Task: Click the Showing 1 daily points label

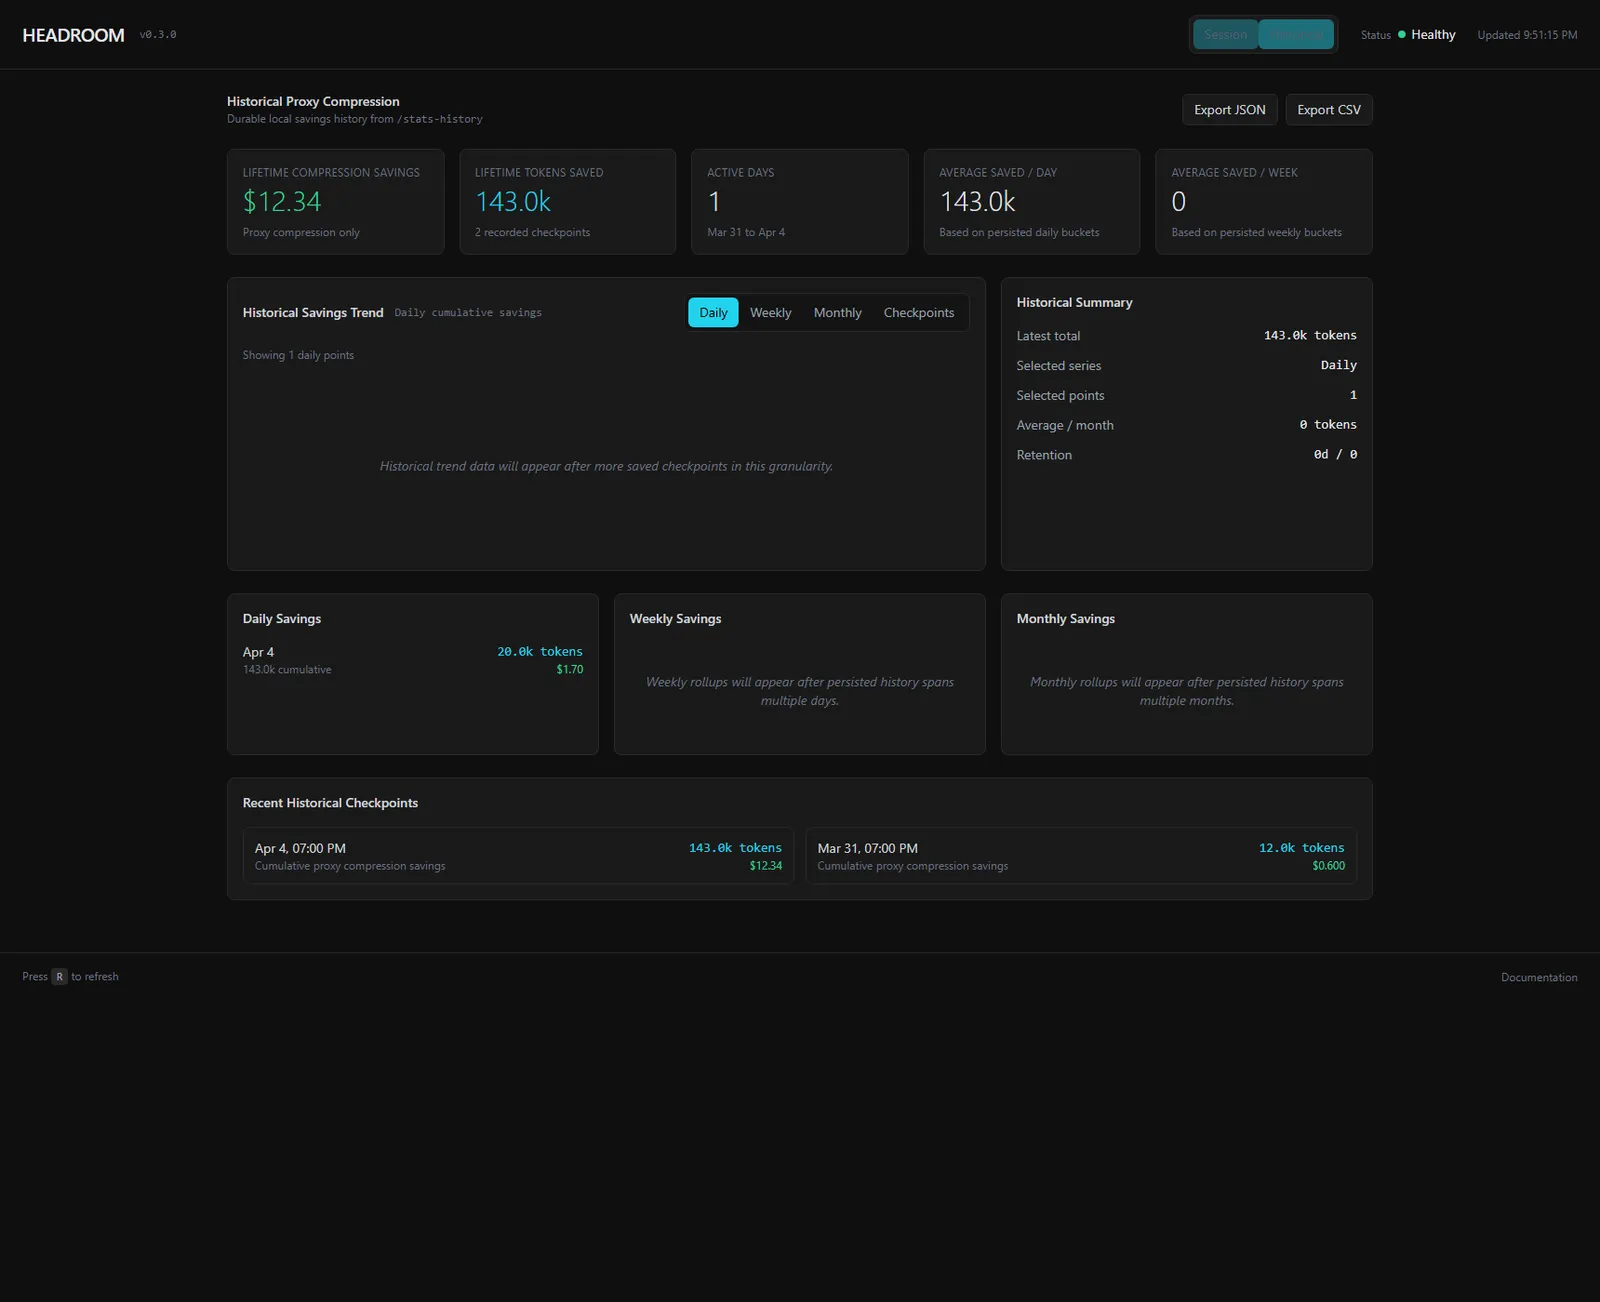Action: [298, 355]
